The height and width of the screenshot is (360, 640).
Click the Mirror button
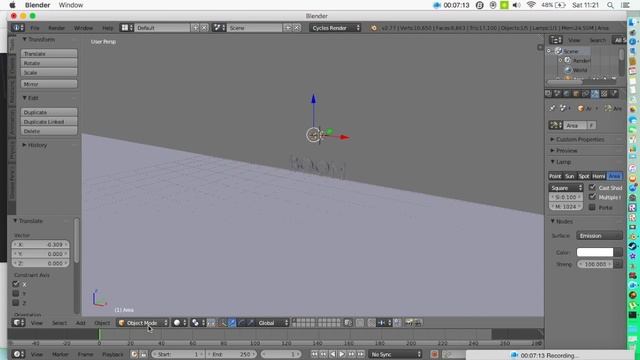pos(49,84)
